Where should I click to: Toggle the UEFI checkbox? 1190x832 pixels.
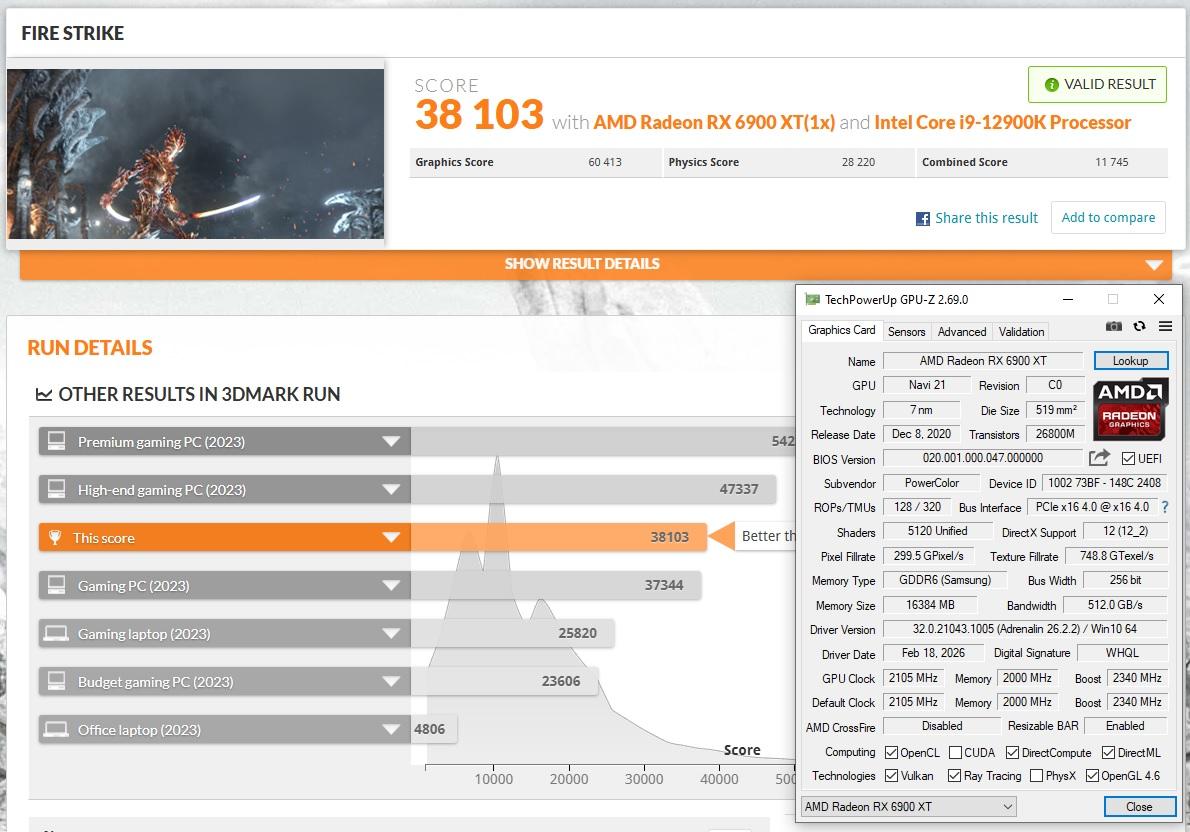(x=1128, y=459)
